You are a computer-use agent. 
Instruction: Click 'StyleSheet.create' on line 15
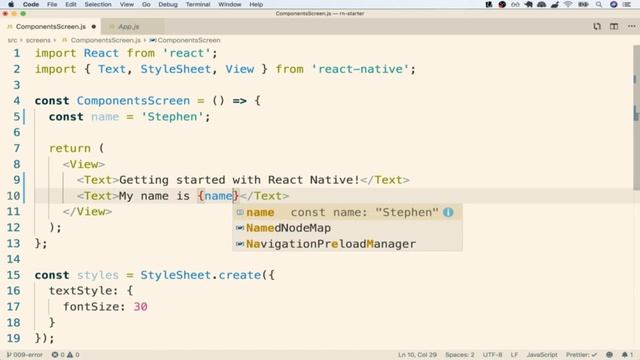tap(200, 275)
